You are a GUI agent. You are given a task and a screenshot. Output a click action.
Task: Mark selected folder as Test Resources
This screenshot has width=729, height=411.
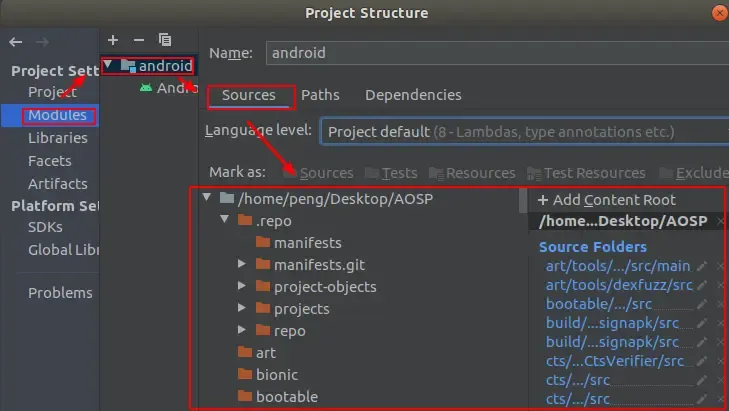pos(587,173)
